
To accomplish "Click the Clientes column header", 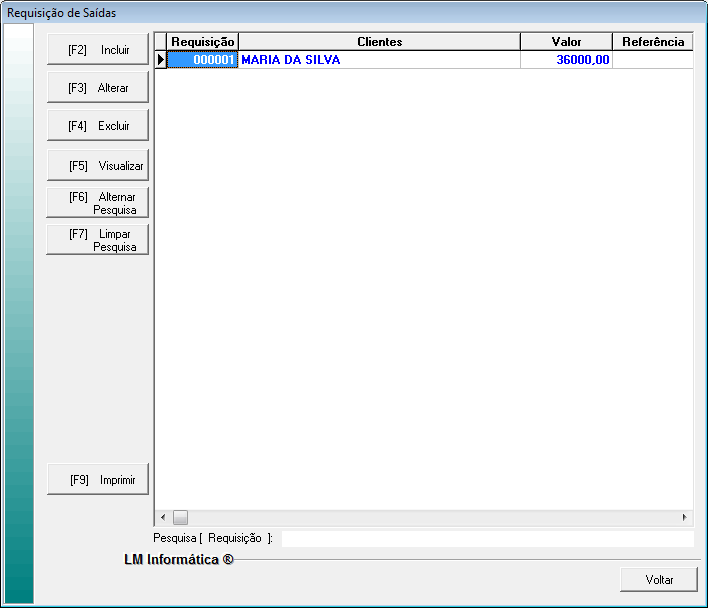I will click(379, 42).
